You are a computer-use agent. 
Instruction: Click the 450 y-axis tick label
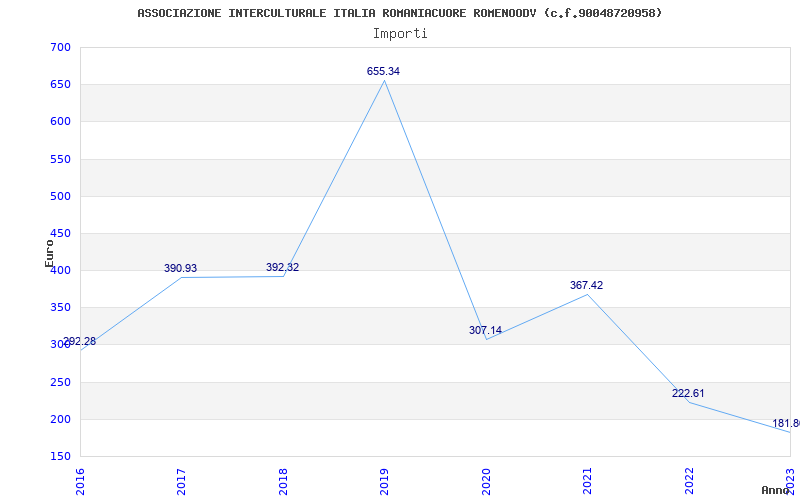coord(60,234)
